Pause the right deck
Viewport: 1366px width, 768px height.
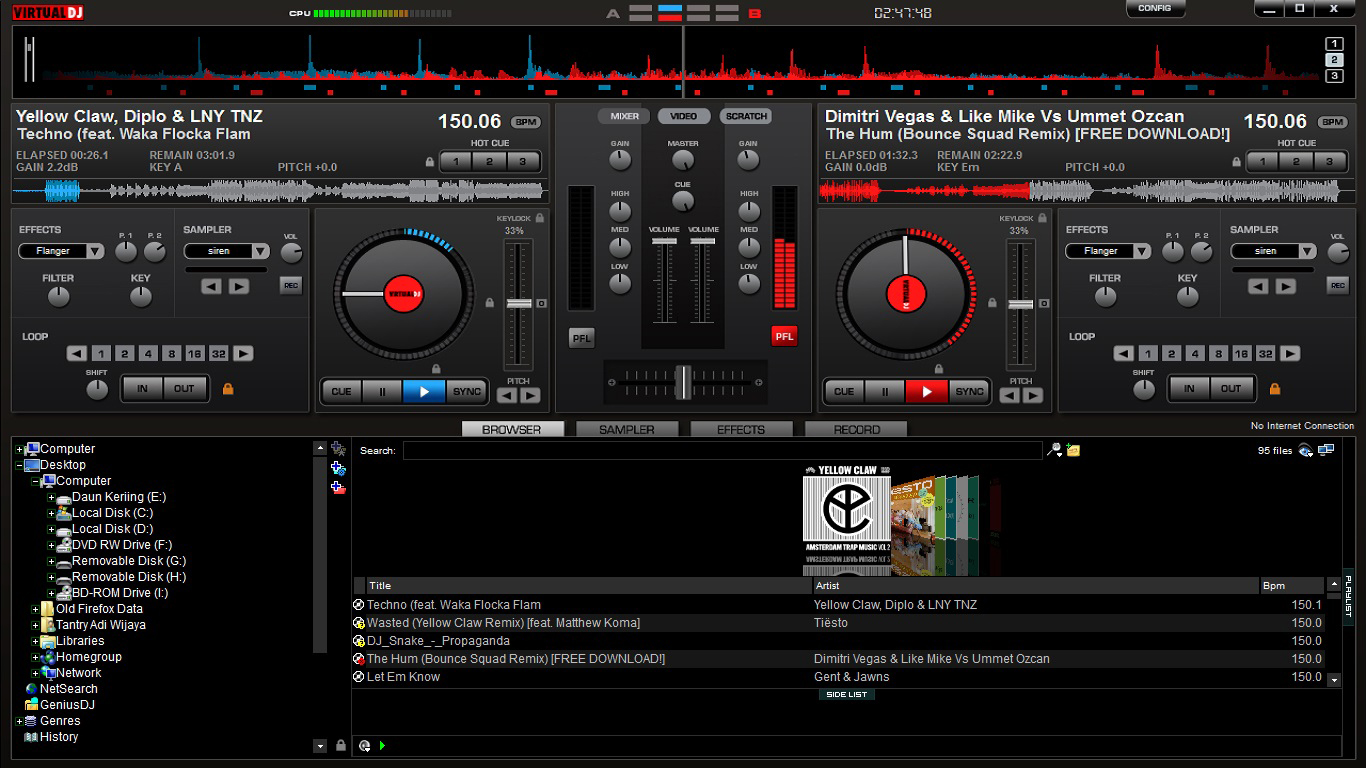coord(885,392)
